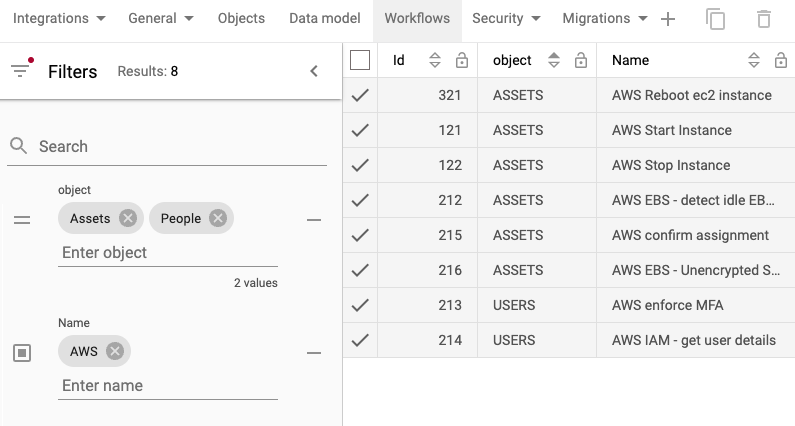Open AWS Reboot ec2 instance workflow
The width and height of the screenshot is (795, 426).
(692, 95)
